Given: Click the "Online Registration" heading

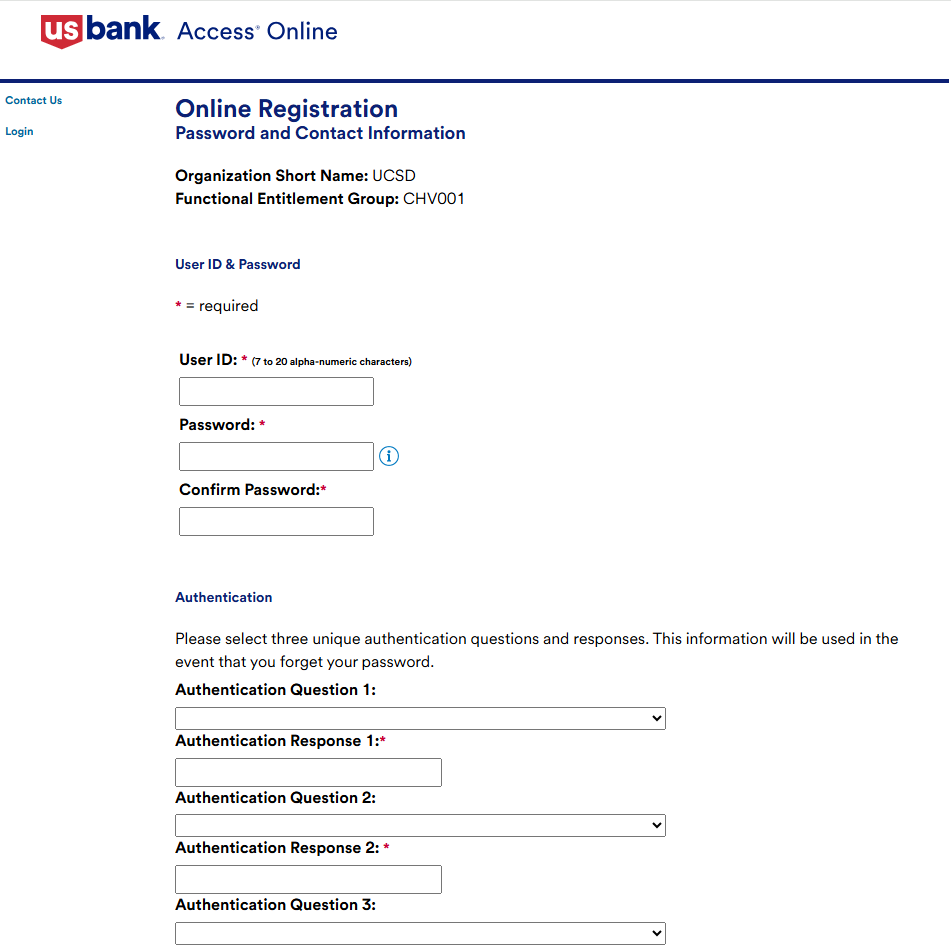Looking at the screenshot, I should [286, 108].
